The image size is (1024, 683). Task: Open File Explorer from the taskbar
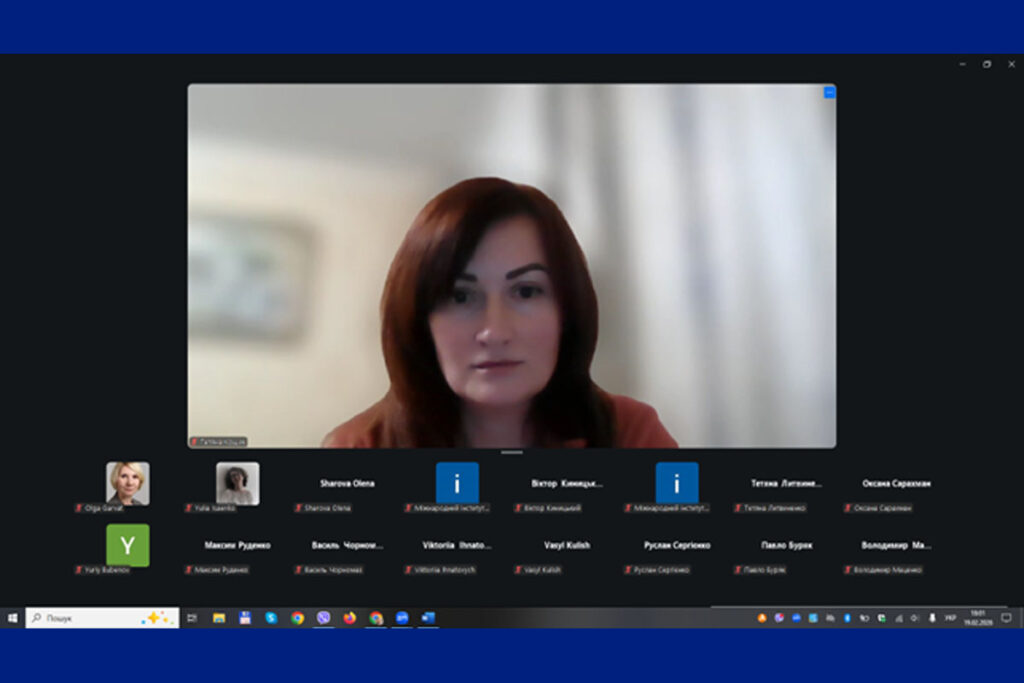click(x=219, y=618)
